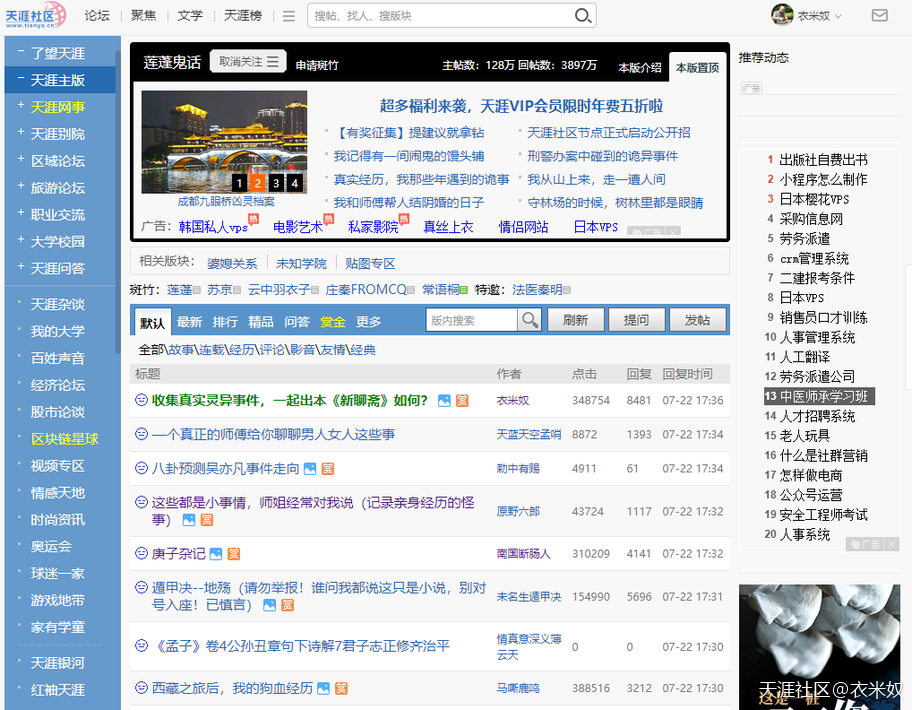Switch to the 精品 tab
This screenshot has height=710, width=912.
[261, 322]
